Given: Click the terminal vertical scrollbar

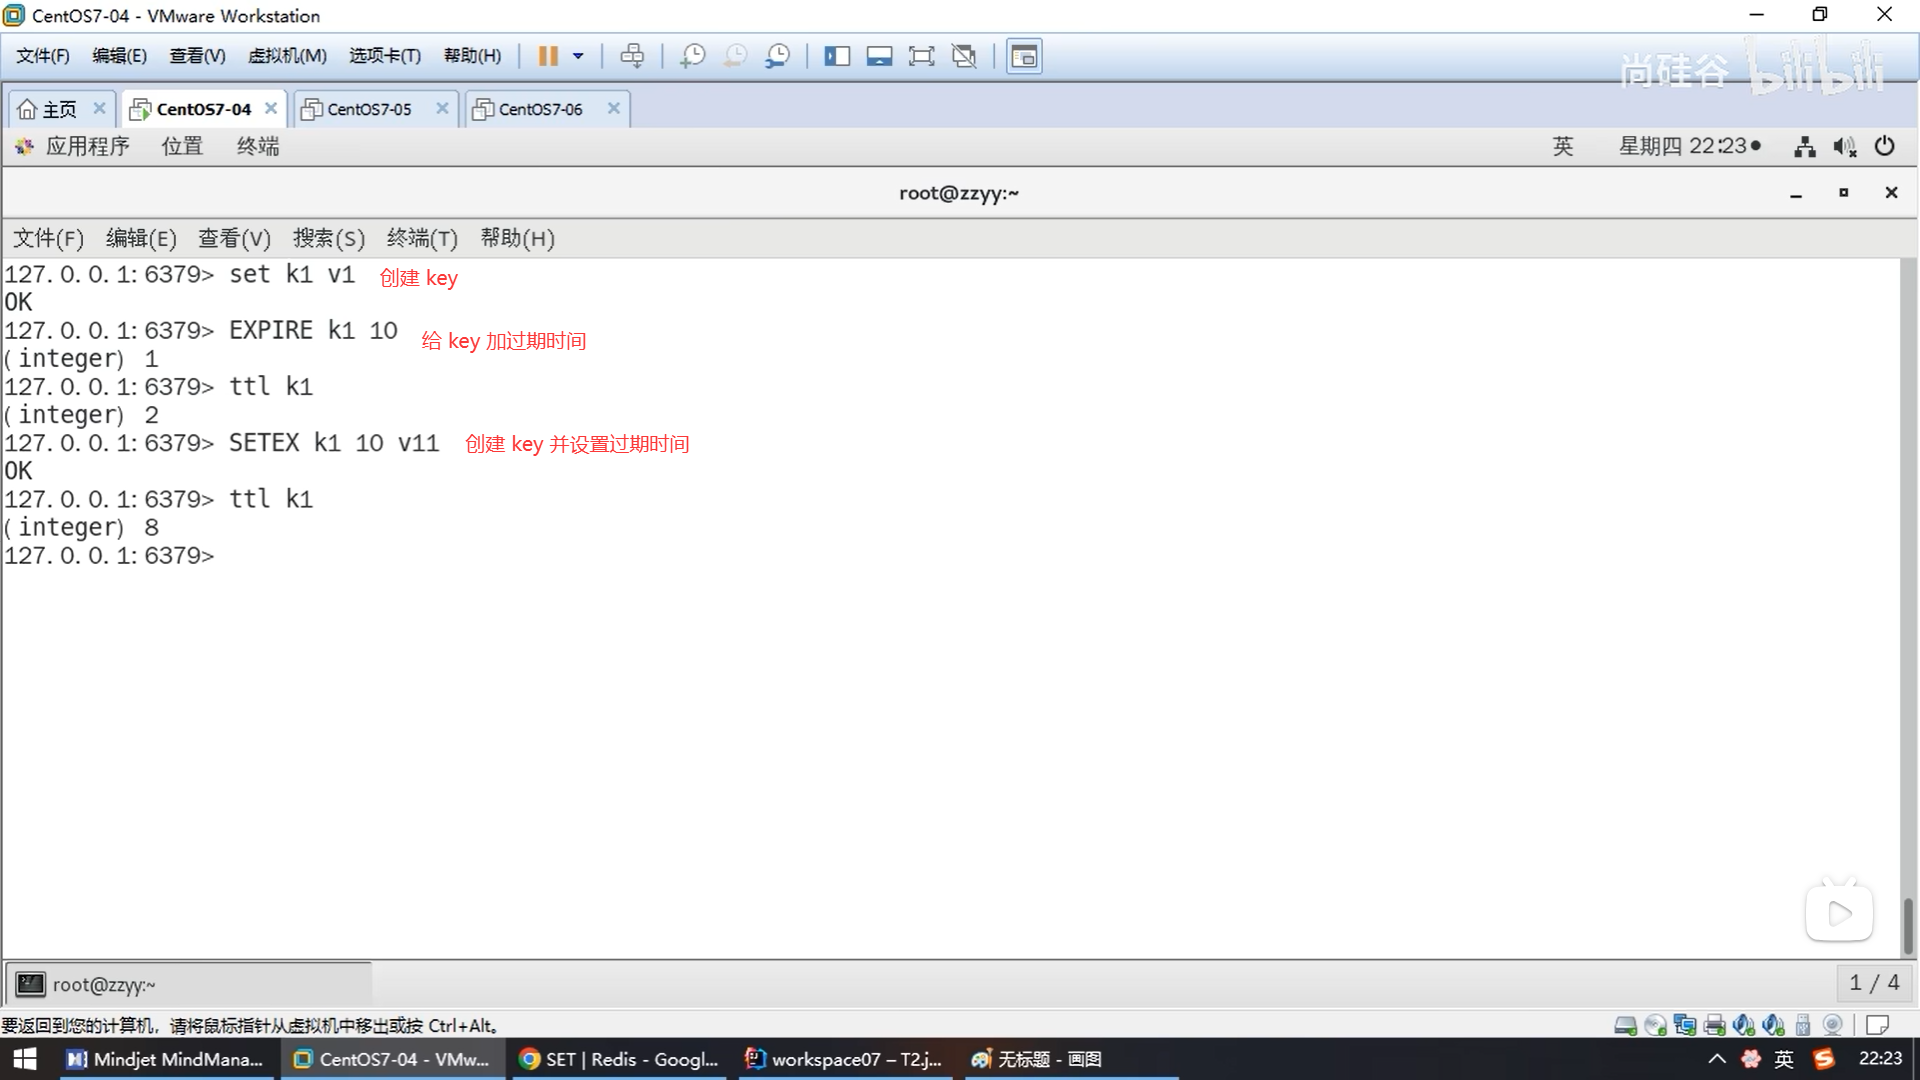Looking at the screenshot, I should click(x=1907, y=925).
